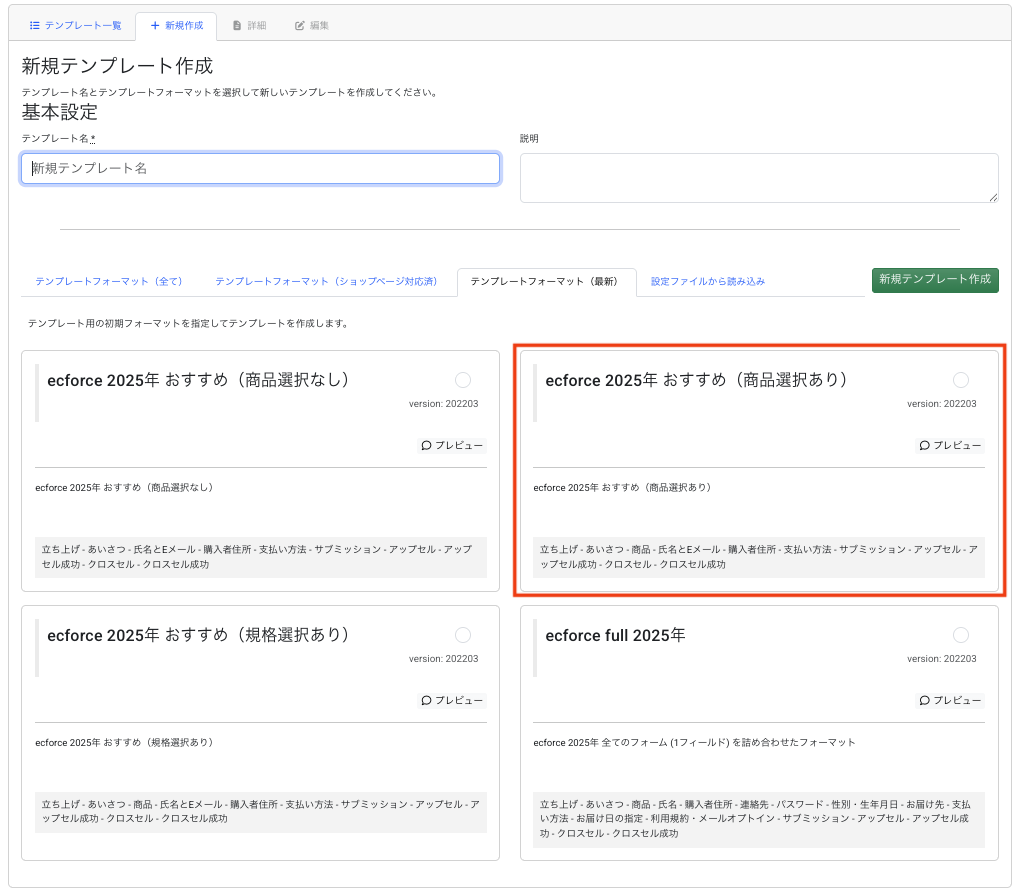The image size is (1017, 894).
Task: Click the title ecforce 2025年 おすすめ（商品選択なし）
Action: point(198,380)
